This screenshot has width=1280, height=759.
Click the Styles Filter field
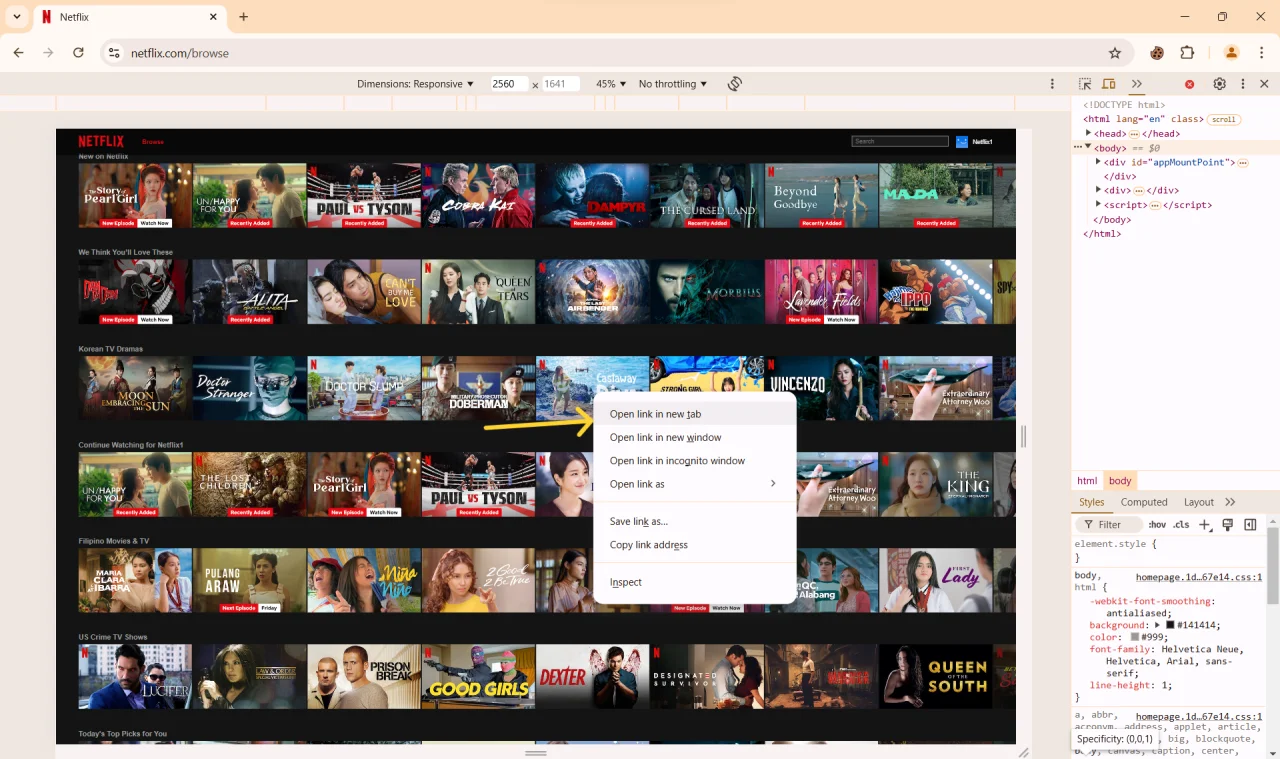click(1109, 524)
